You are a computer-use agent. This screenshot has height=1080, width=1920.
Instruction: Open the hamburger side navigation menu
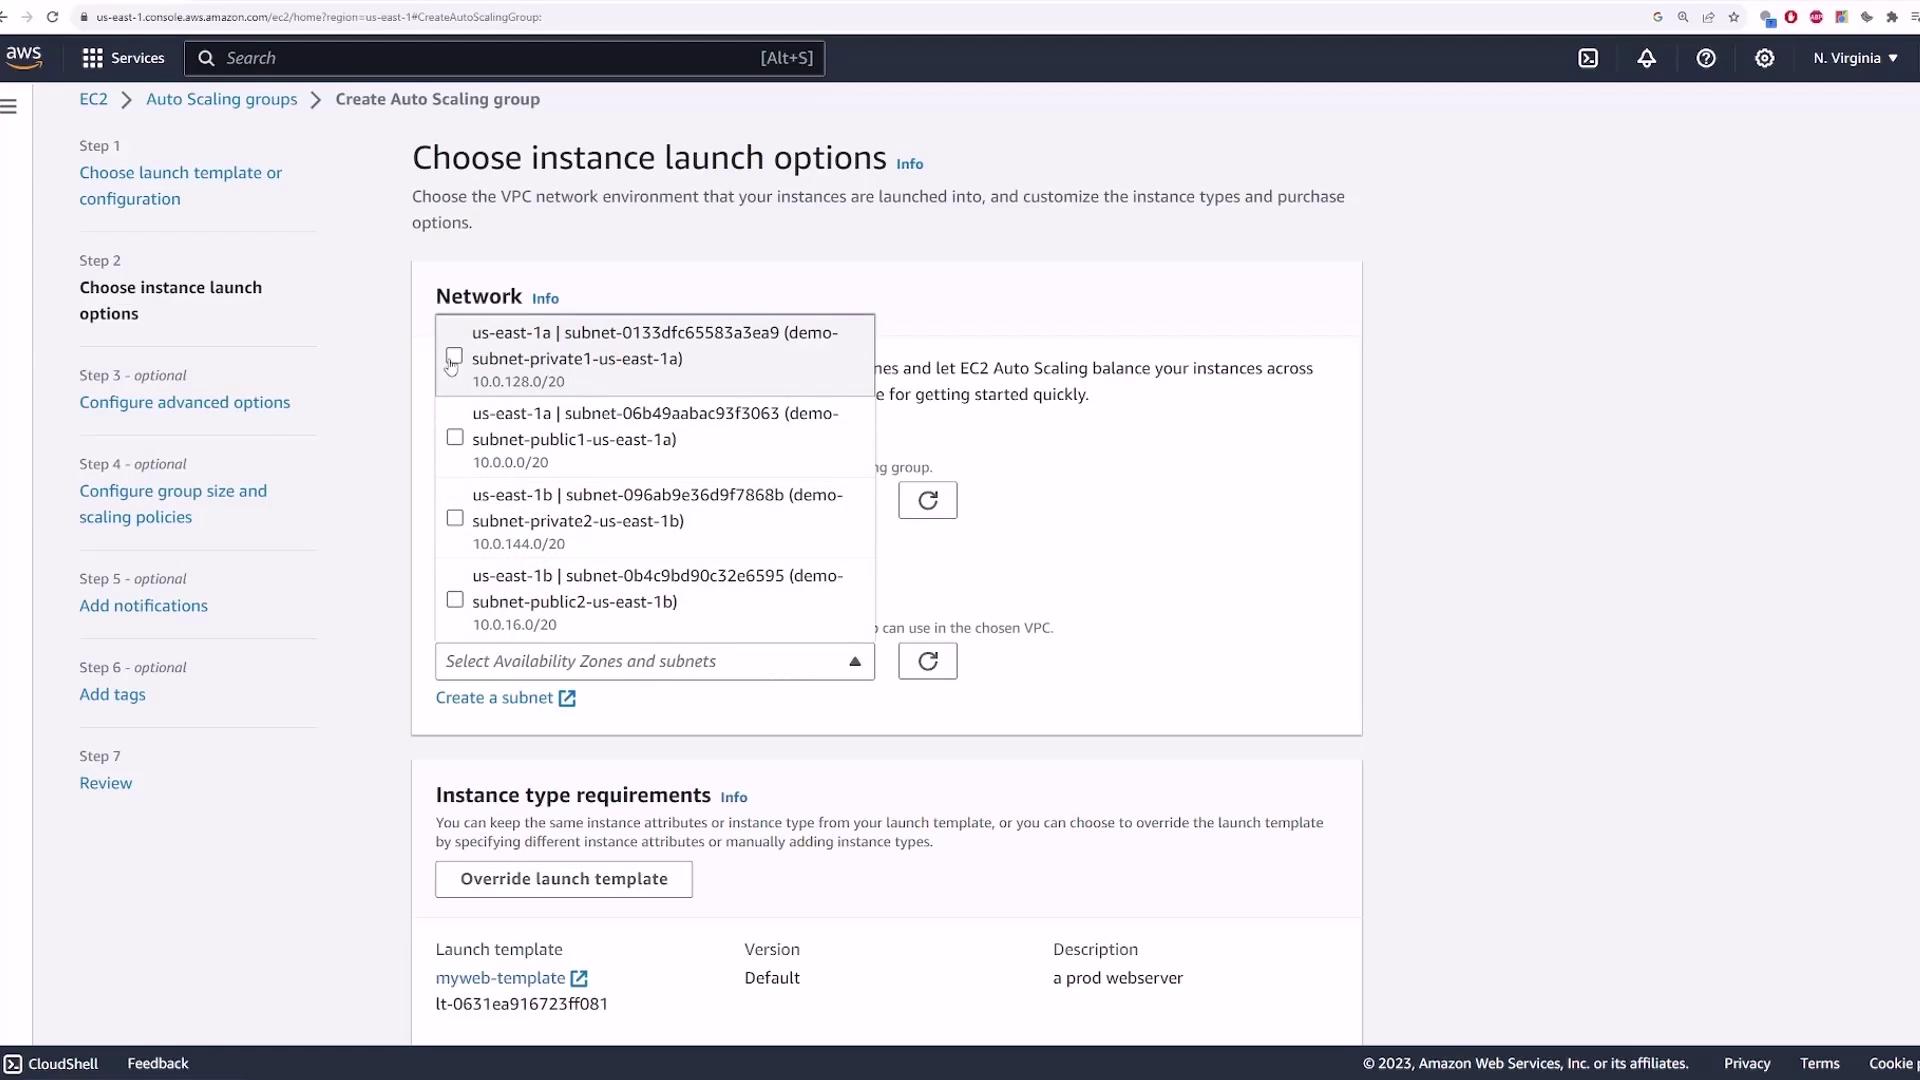[9, 106]
